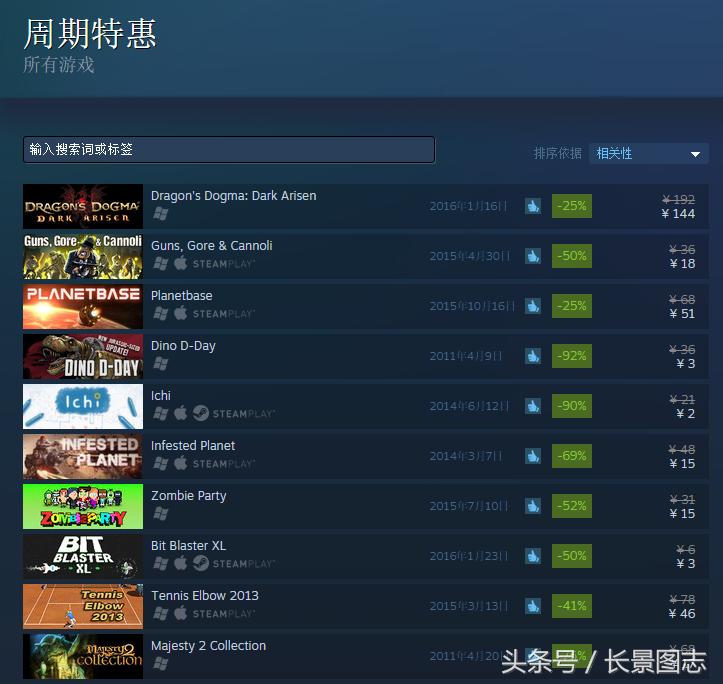
Task: Click Windows platform icon under Bit Blaster XL
Action: coord(160,563)
